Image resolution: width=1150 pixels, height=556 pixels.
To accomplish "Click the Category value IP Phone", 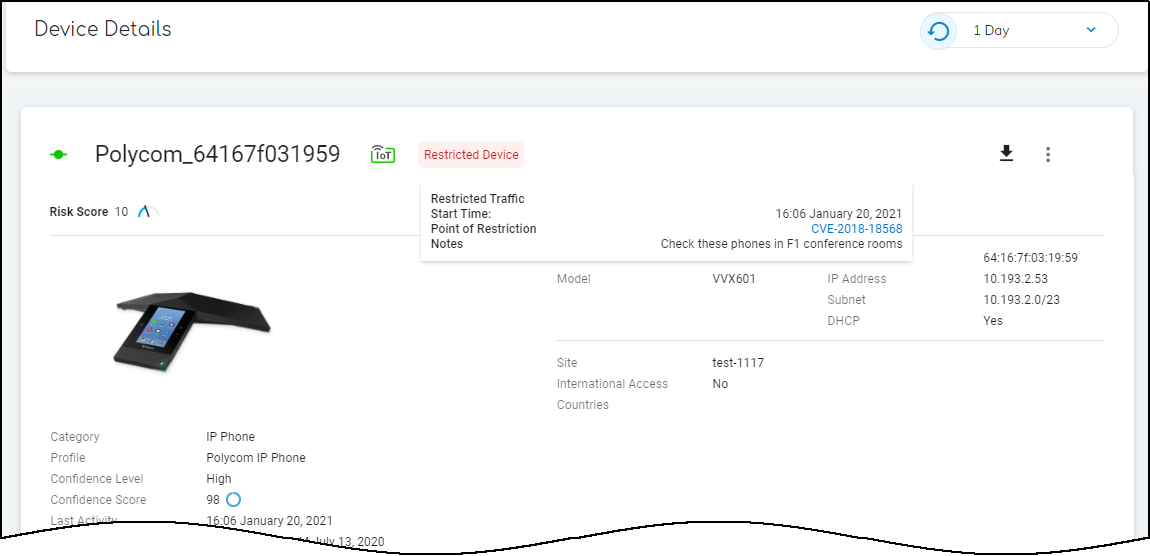I will click(231, 436).
